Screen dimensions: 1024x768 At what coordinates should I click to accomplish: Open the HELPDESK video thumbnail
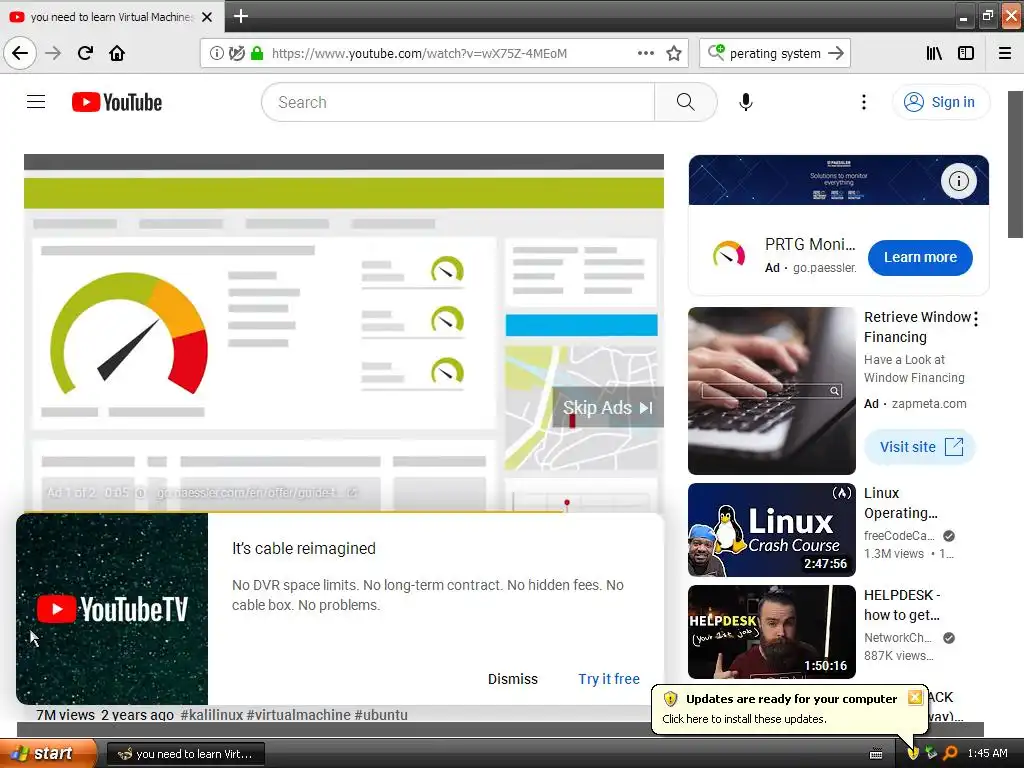tap(772, 632)
